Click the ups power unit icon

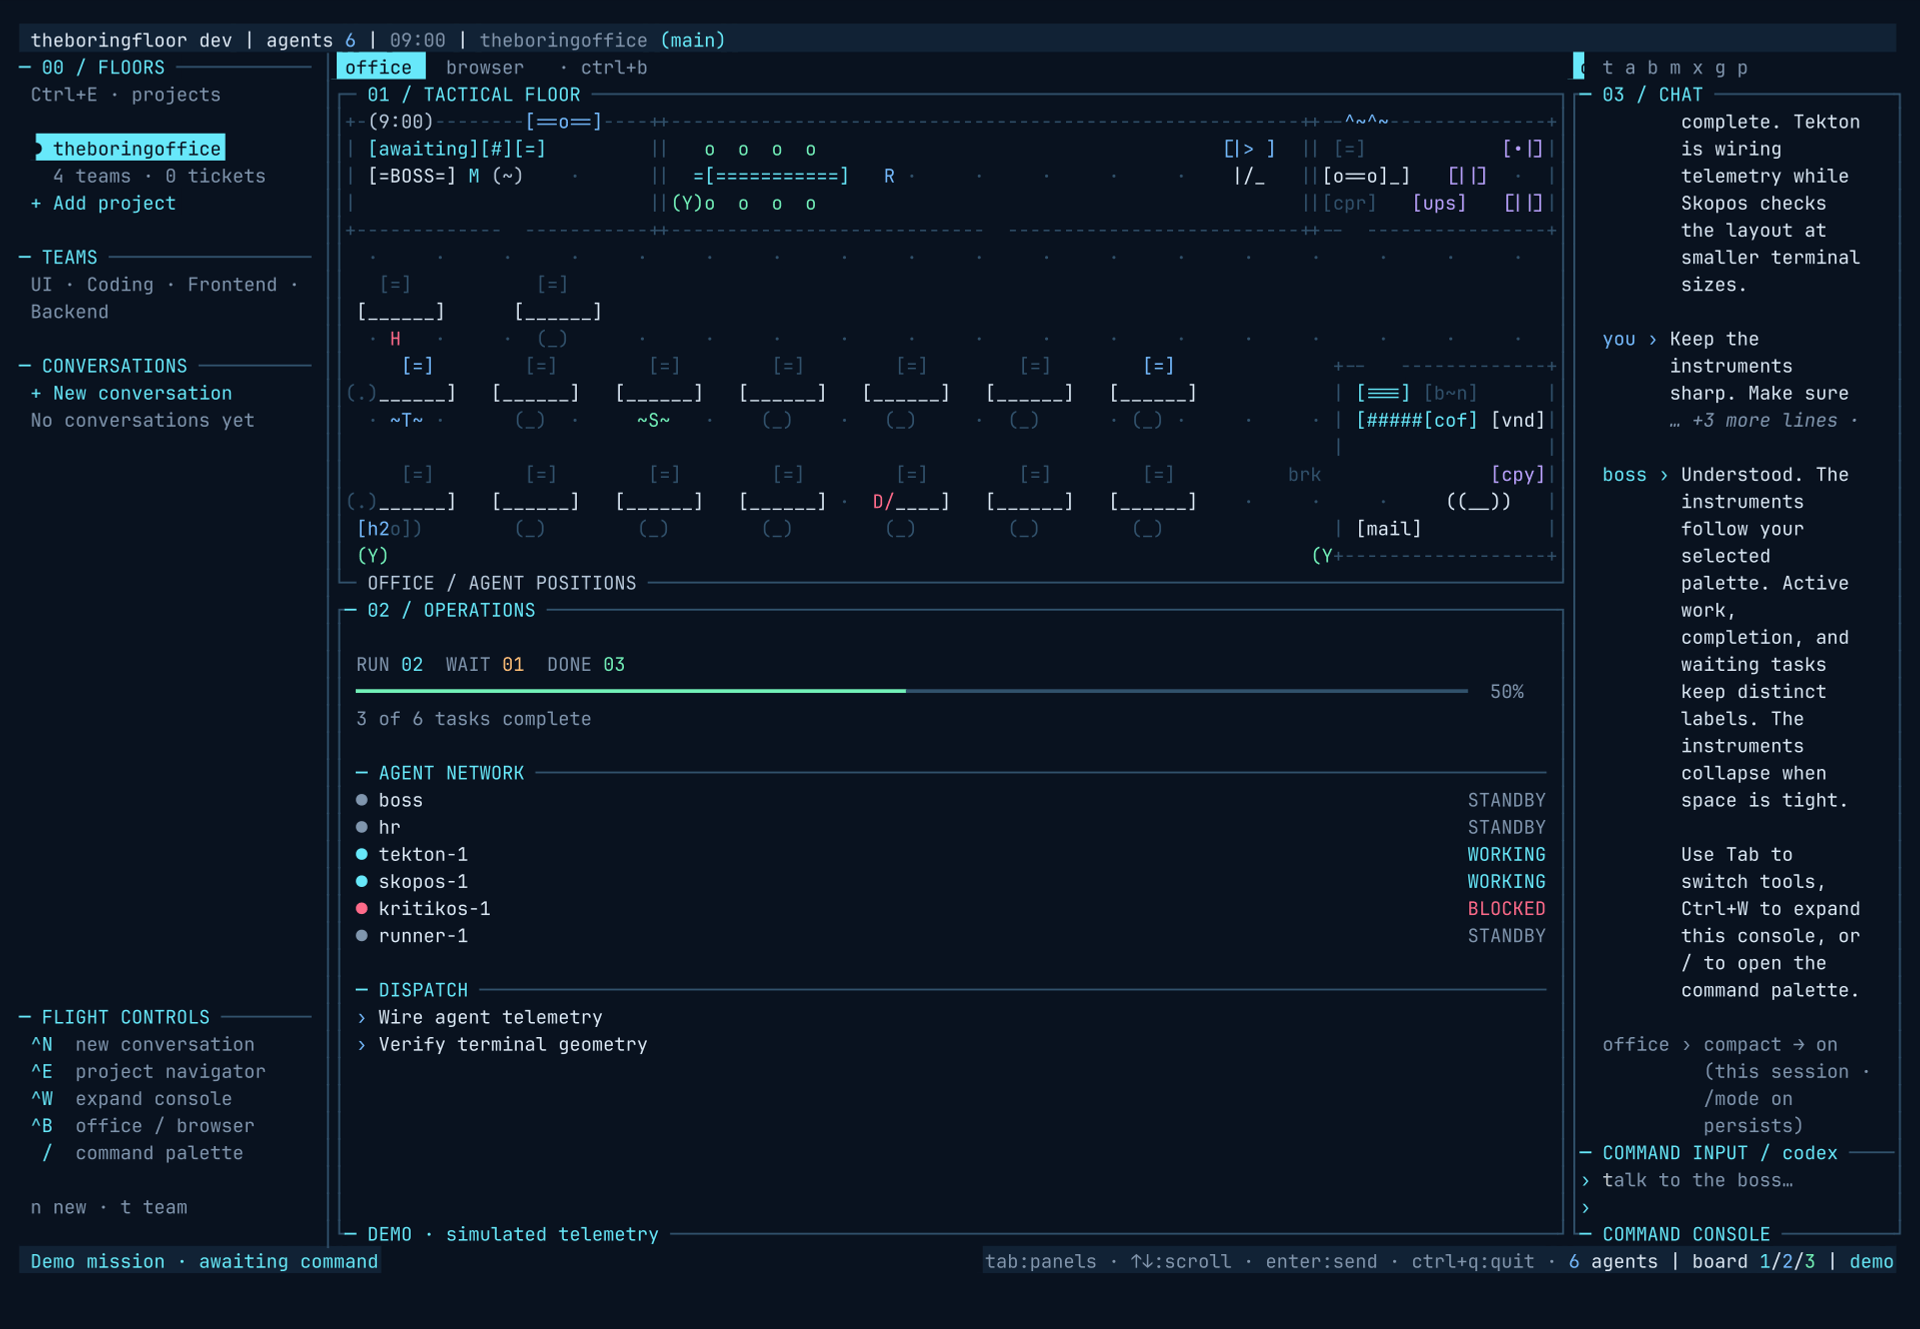click(x=1439, y=203)
